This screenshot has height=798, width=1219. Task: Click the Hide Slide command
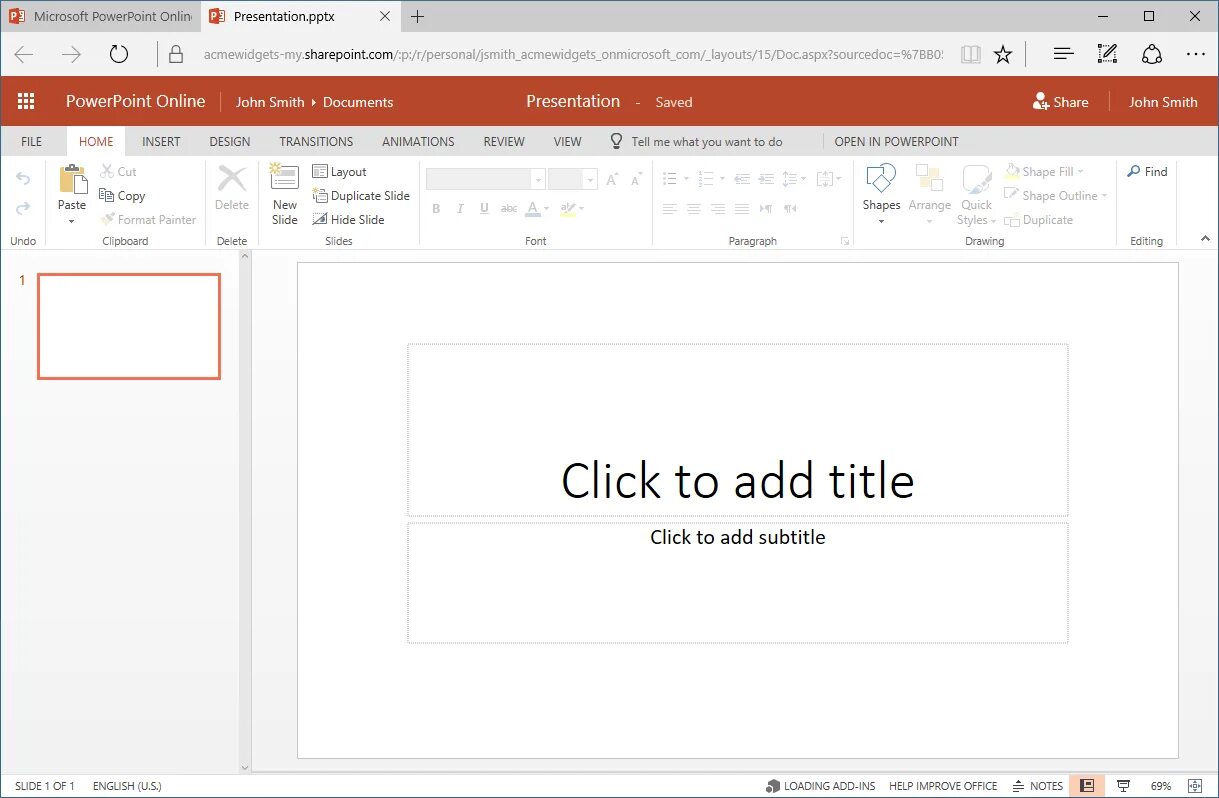[x=349, y=220]
